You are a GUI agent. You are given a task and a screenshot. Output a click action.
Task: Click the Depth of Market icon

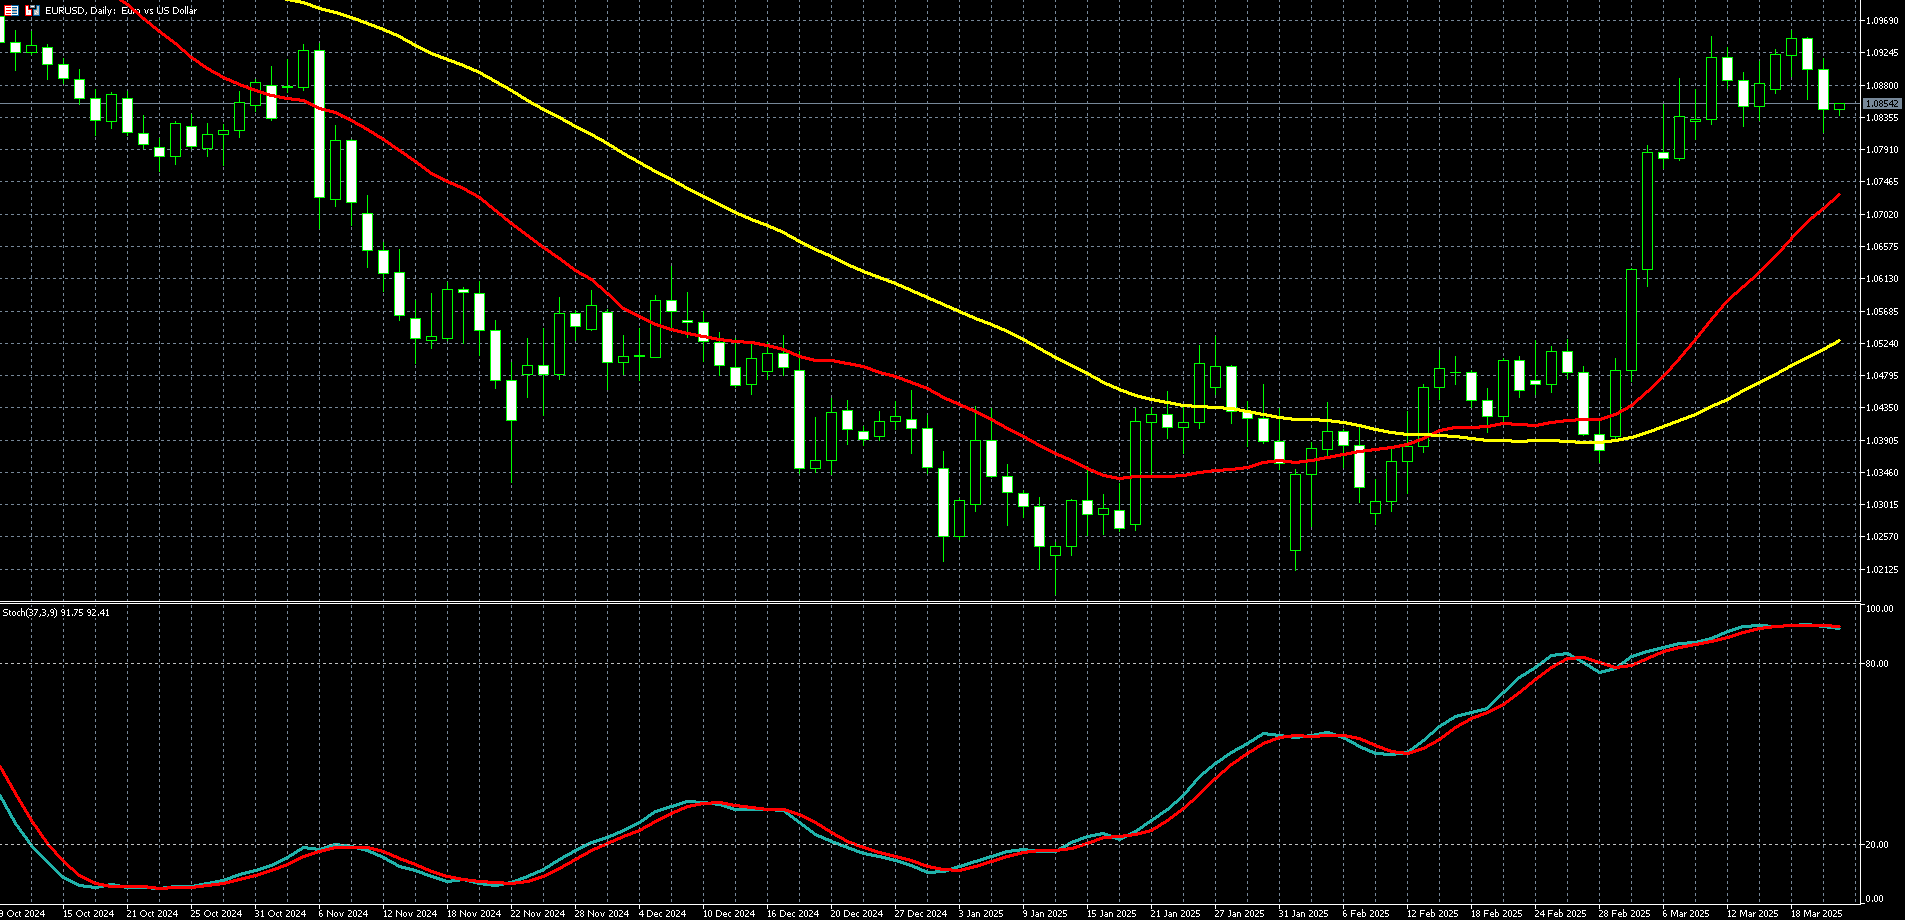pos(12,10)
